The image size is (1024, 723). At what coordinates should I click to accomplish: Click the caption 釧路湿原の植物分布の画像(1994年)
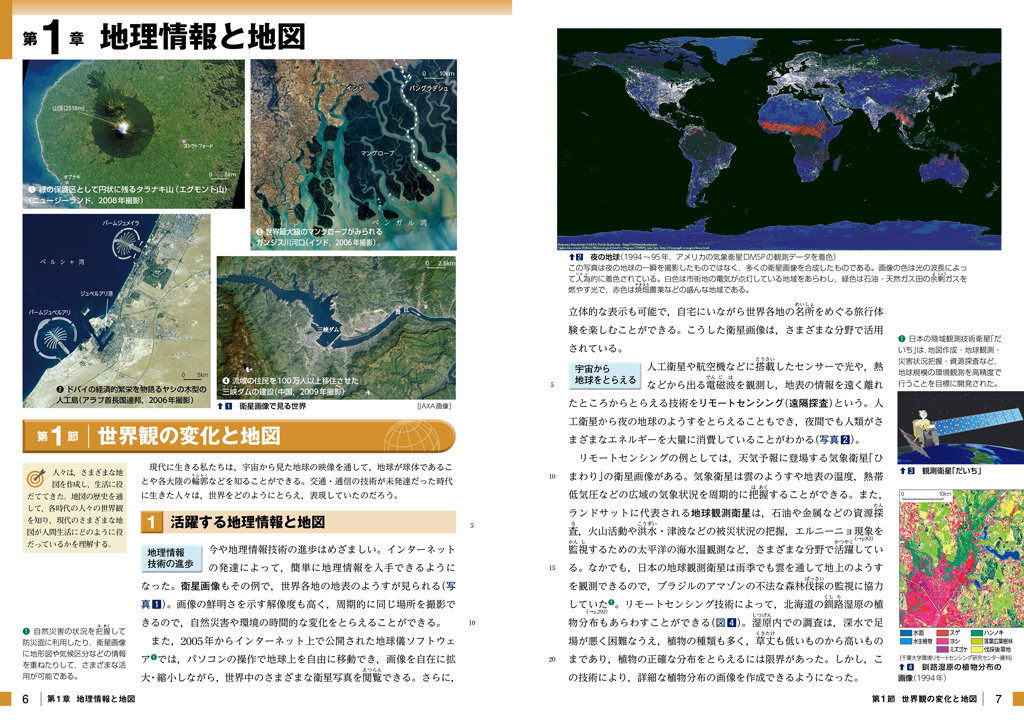pyautogui.click(x=952, y=673)
